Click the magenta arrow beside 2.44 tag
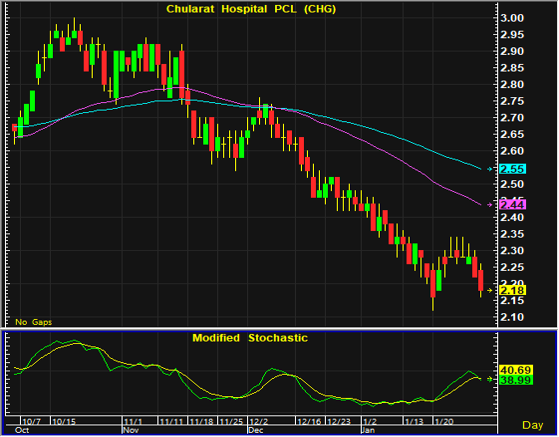This screenshot has width=559, height=437. (490, 205)
